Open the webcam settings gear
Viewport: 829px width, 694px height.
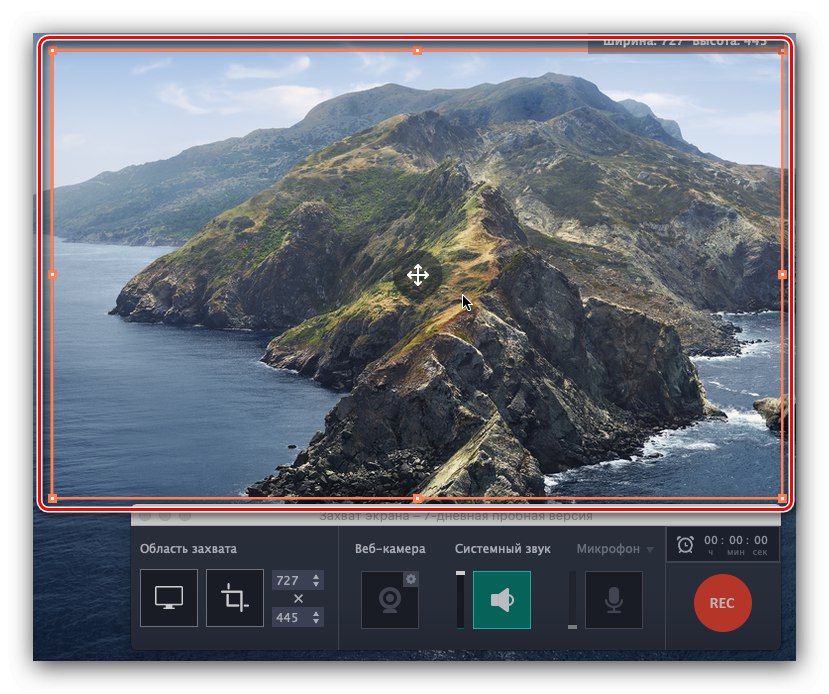click(x=411, y=578)
